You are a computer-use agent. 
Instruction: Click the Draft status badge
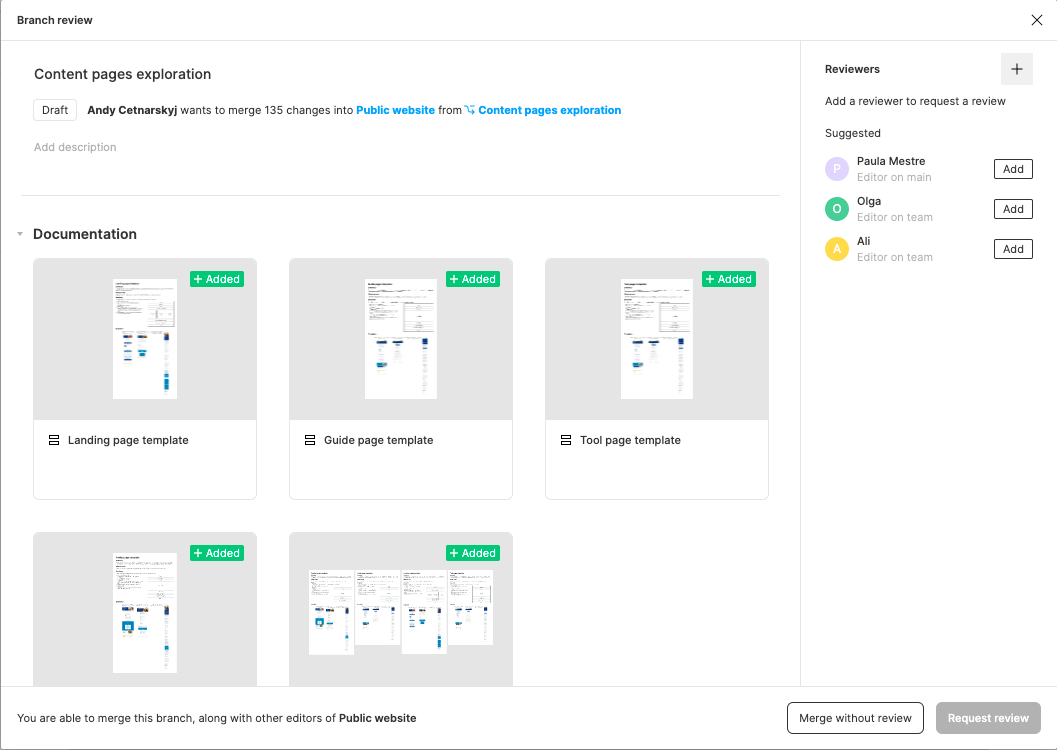pos(54,110)
